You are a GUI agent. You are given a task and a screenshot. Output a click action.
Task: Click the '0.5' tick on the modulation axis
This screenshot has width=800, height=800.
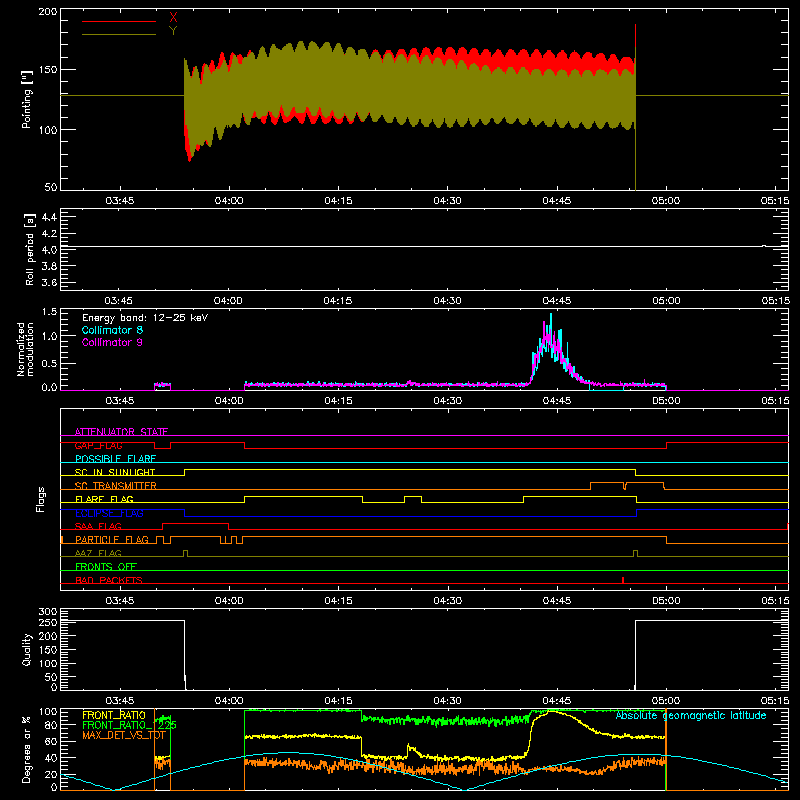[49, 363]
